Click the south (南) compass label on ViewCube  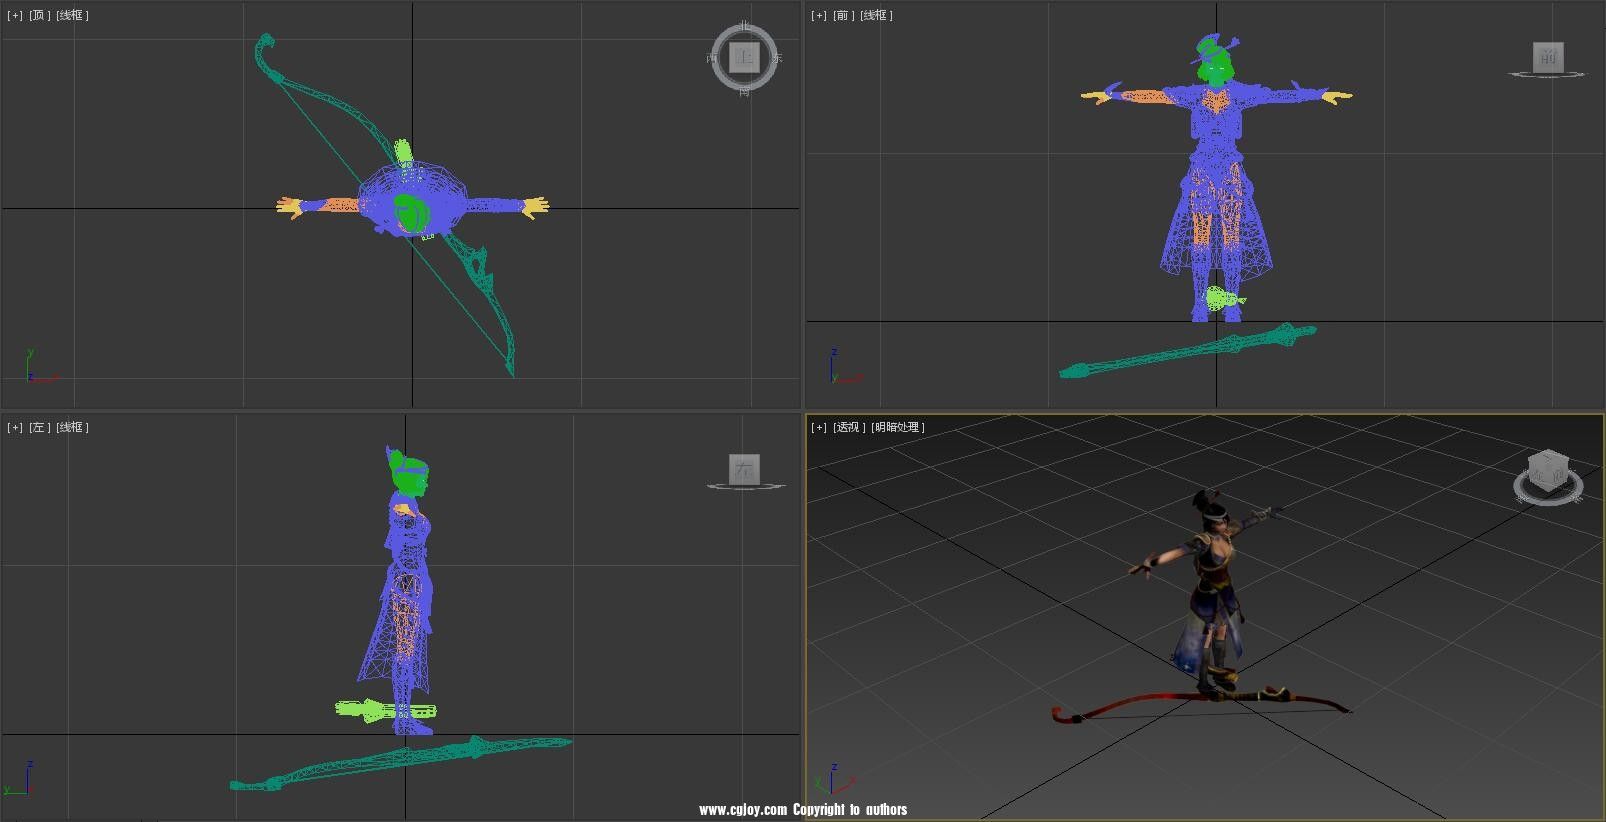coord(744,92)
